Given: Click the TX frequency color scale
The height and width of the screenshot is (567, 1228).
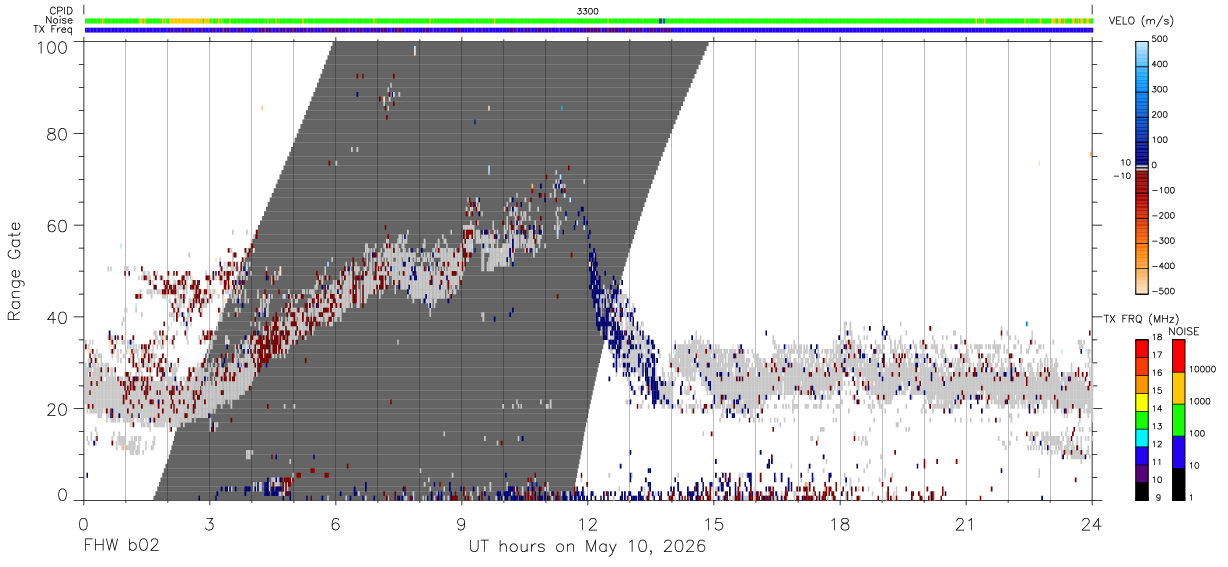Looking at the screenshot, I should [x=1143, y=420].
